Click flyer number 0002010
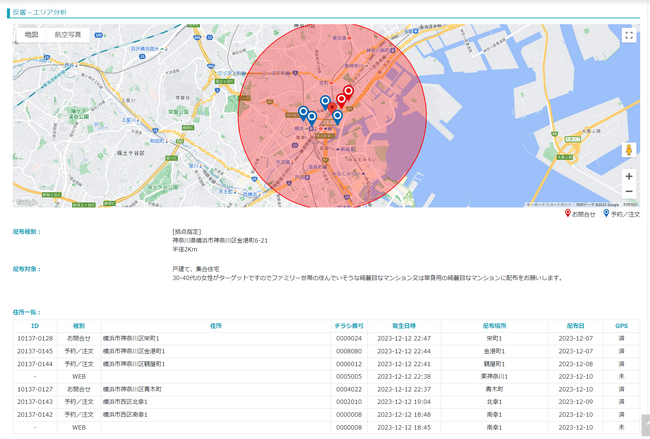Screen dimensions: 650x439 tap(349, 402)
